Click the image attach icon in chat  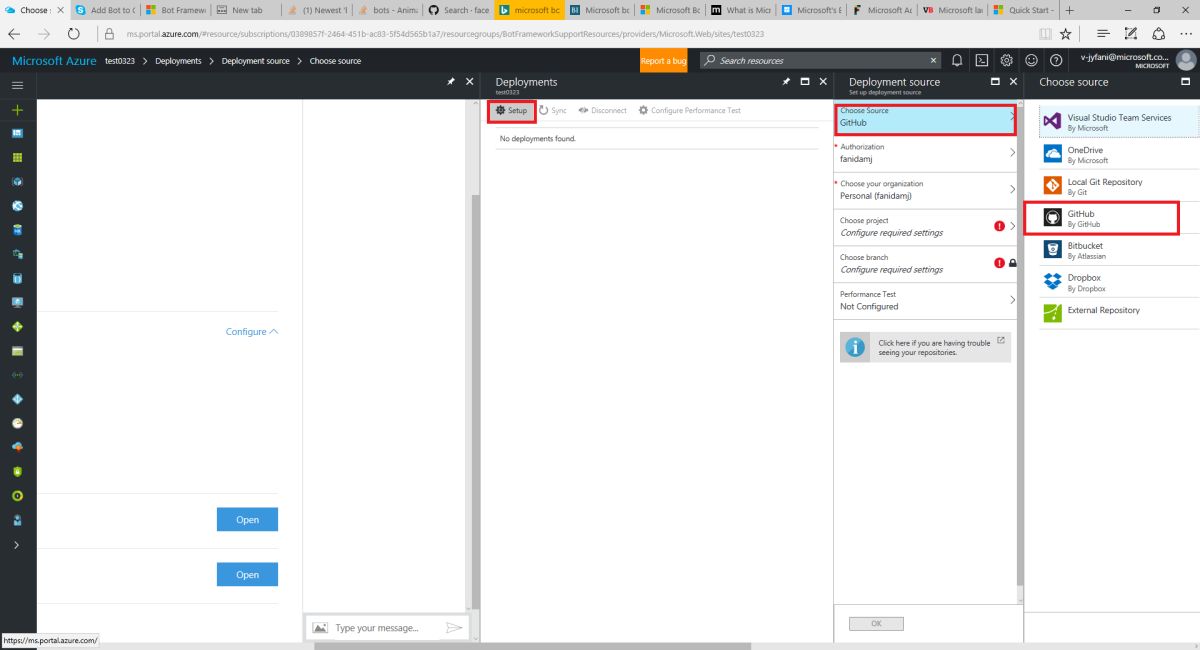(x=320, y=628)
